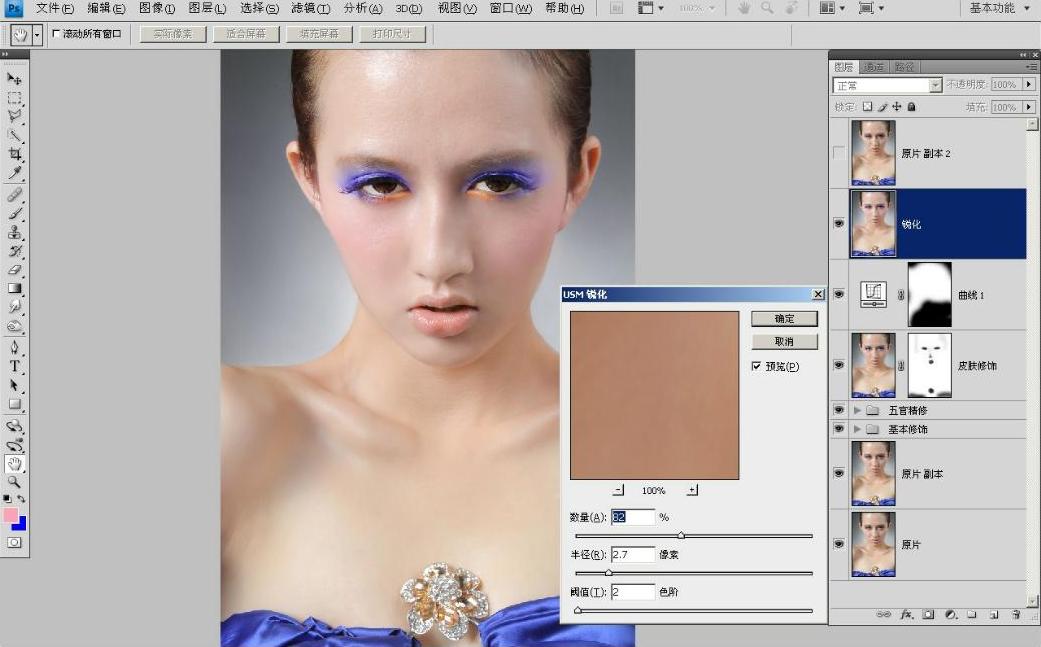Screen dimensions: 1041x647
Task: Click the 实际像素 button
Action: tap(173, 34)
